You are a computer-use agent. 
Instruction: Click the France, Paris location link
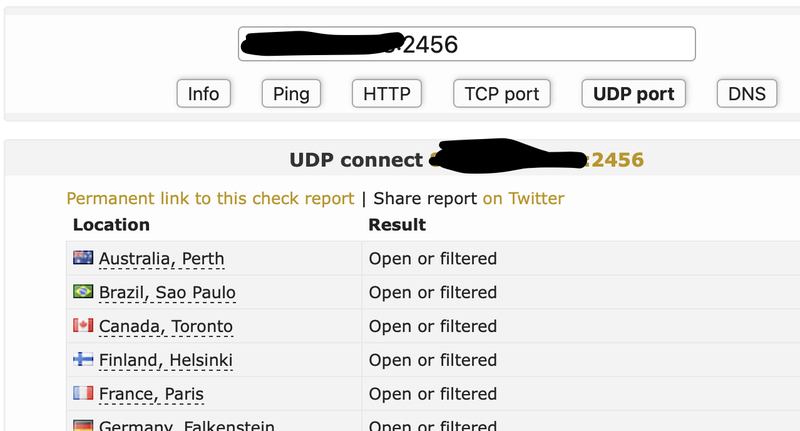[x=151, y=394]
